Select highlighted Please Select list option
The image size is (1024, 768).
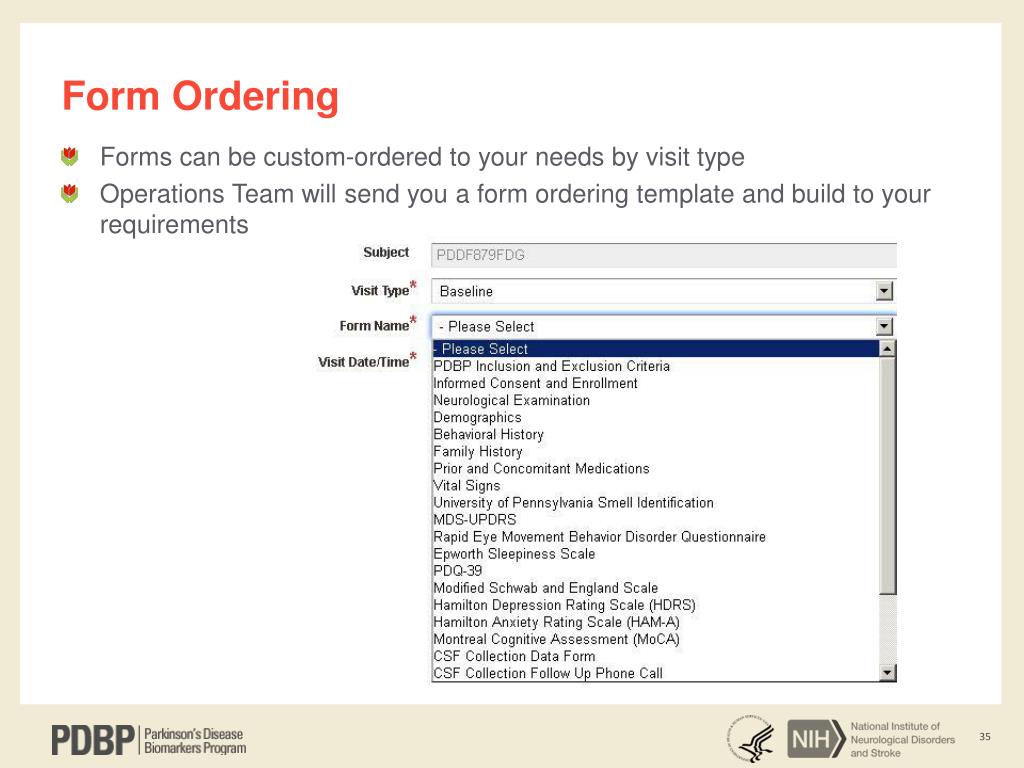coord(656,349)
